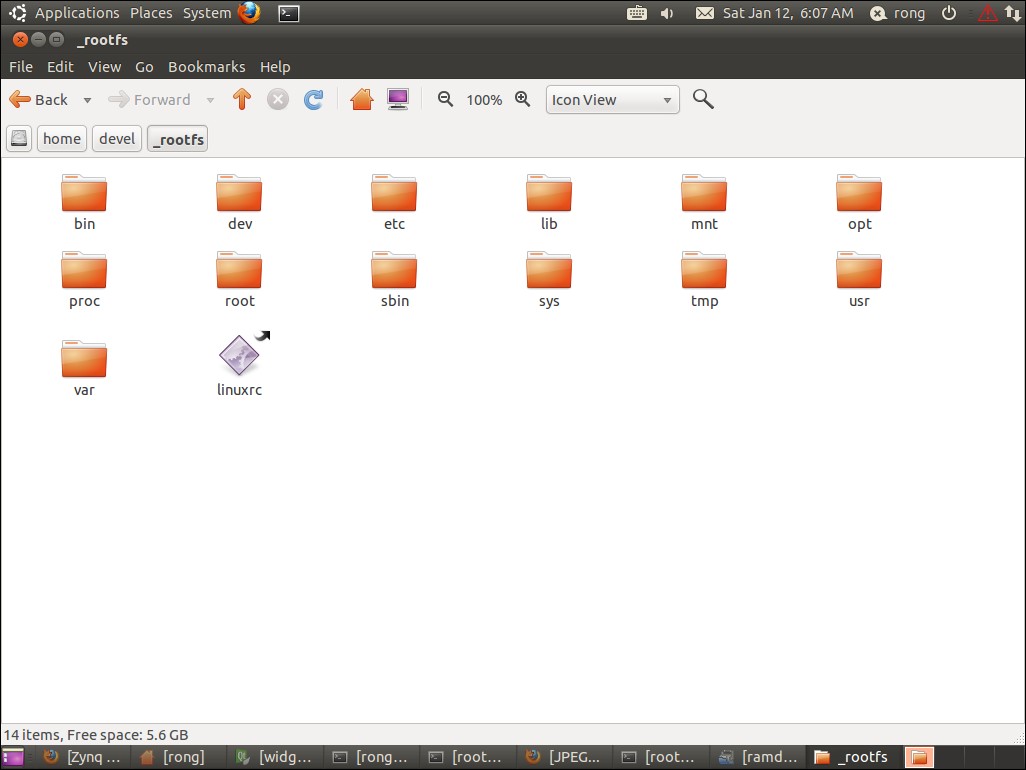Viewport: 1026px width, 770px height.
Task: Open the volume control indicator
Action: click(x=667, y=13)
